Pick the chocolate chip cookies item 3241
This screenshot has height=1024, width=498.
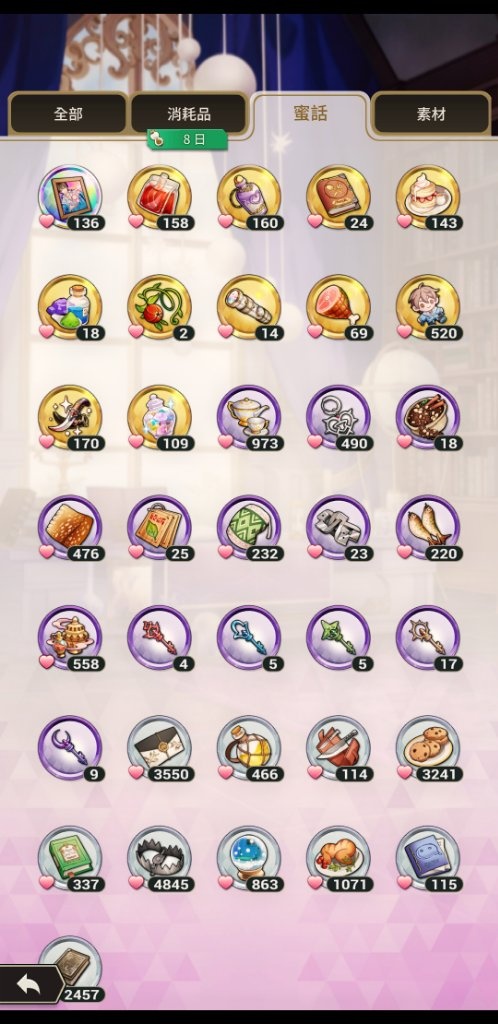tap(428, 748)
